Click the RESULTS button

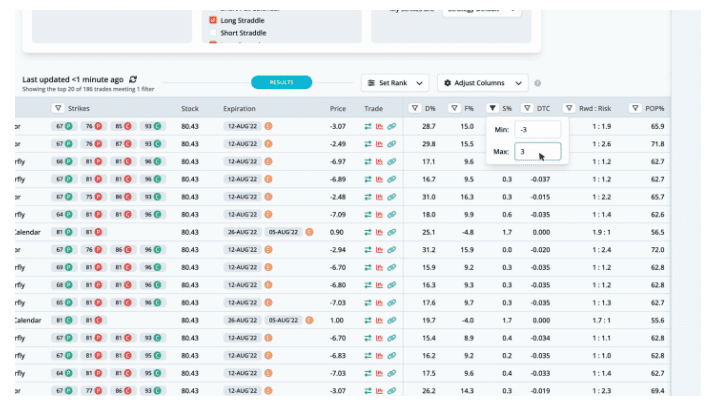pyautogui.click(x=281, y=83)
